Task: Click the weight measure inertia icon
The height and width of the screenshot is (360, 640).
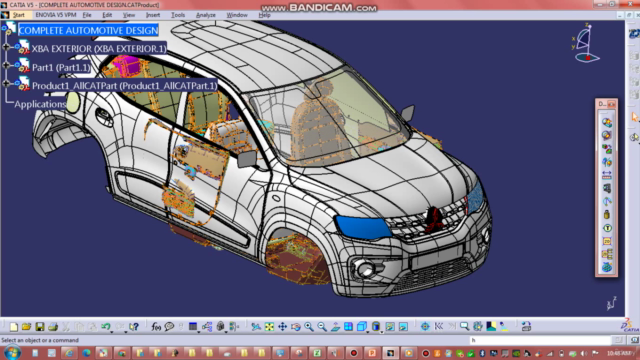Action: pos(607,215)
